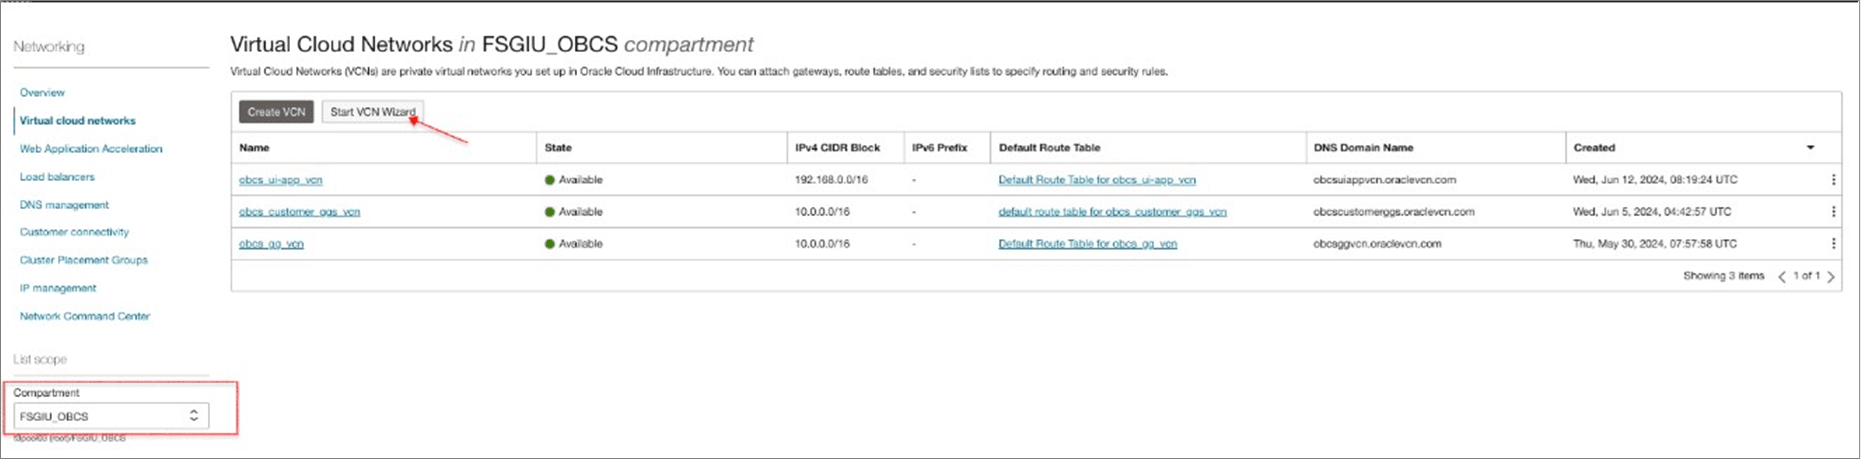
Task: Click Start VCN Wizard button
Action: click(372, 112)
